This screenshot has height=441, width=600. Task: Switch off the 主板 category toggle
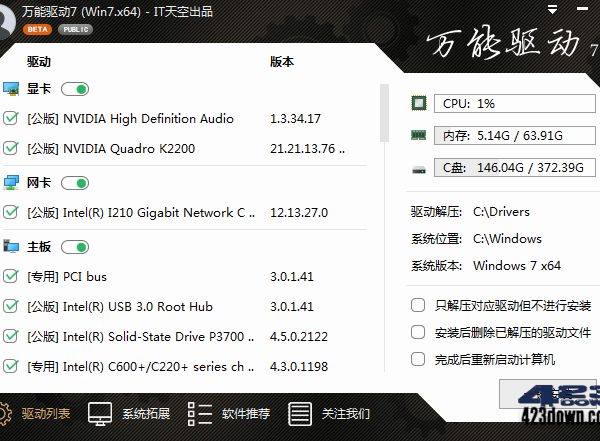click(x=75, y=246)
